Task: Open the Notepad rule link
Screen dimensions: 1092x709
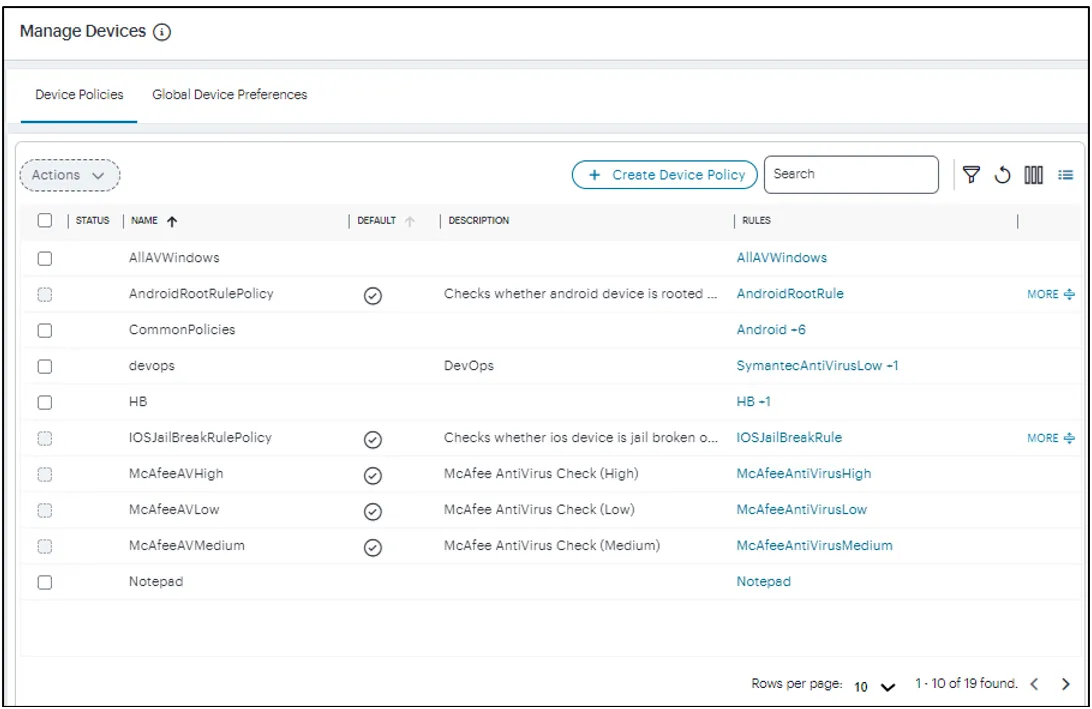Action: click(763, 582)
